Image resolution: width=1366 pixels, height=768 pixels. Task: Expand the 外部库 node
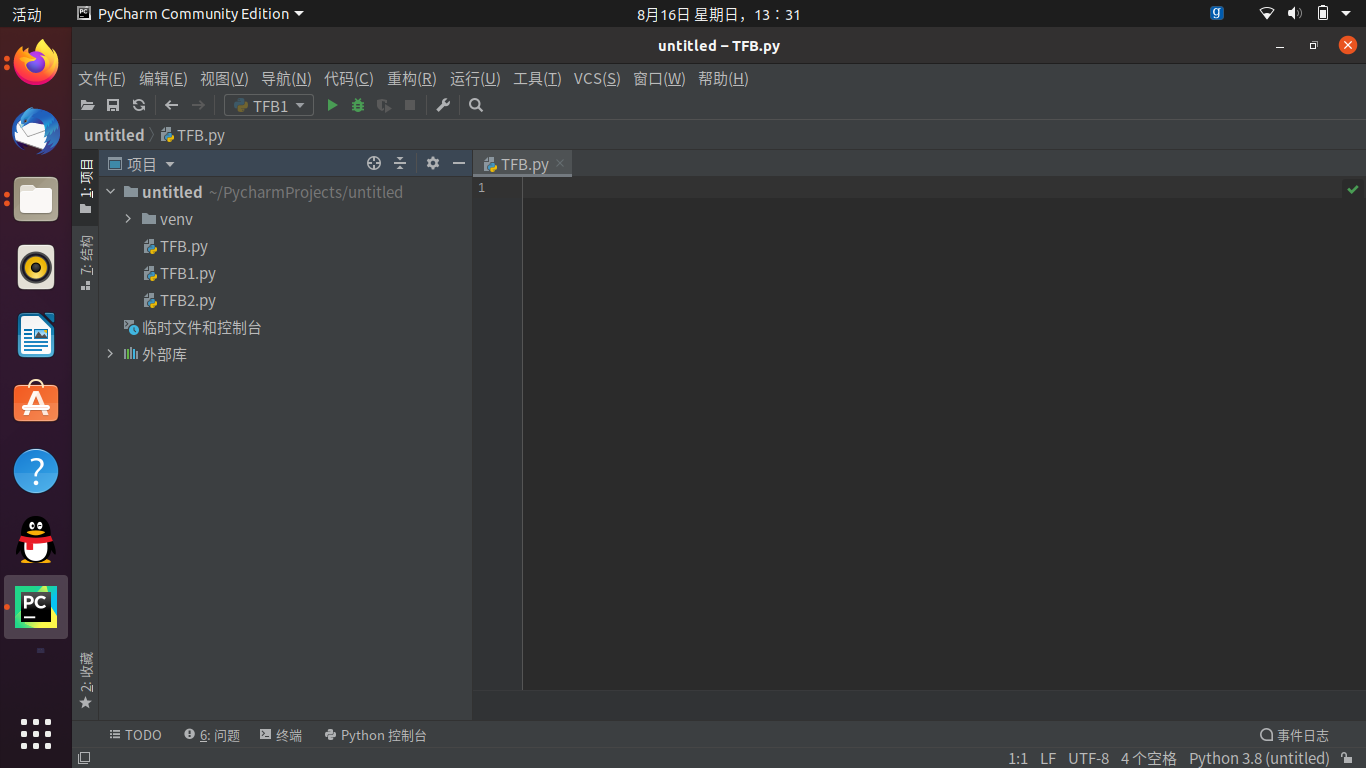pyautogui.click(x=110, y=354)
